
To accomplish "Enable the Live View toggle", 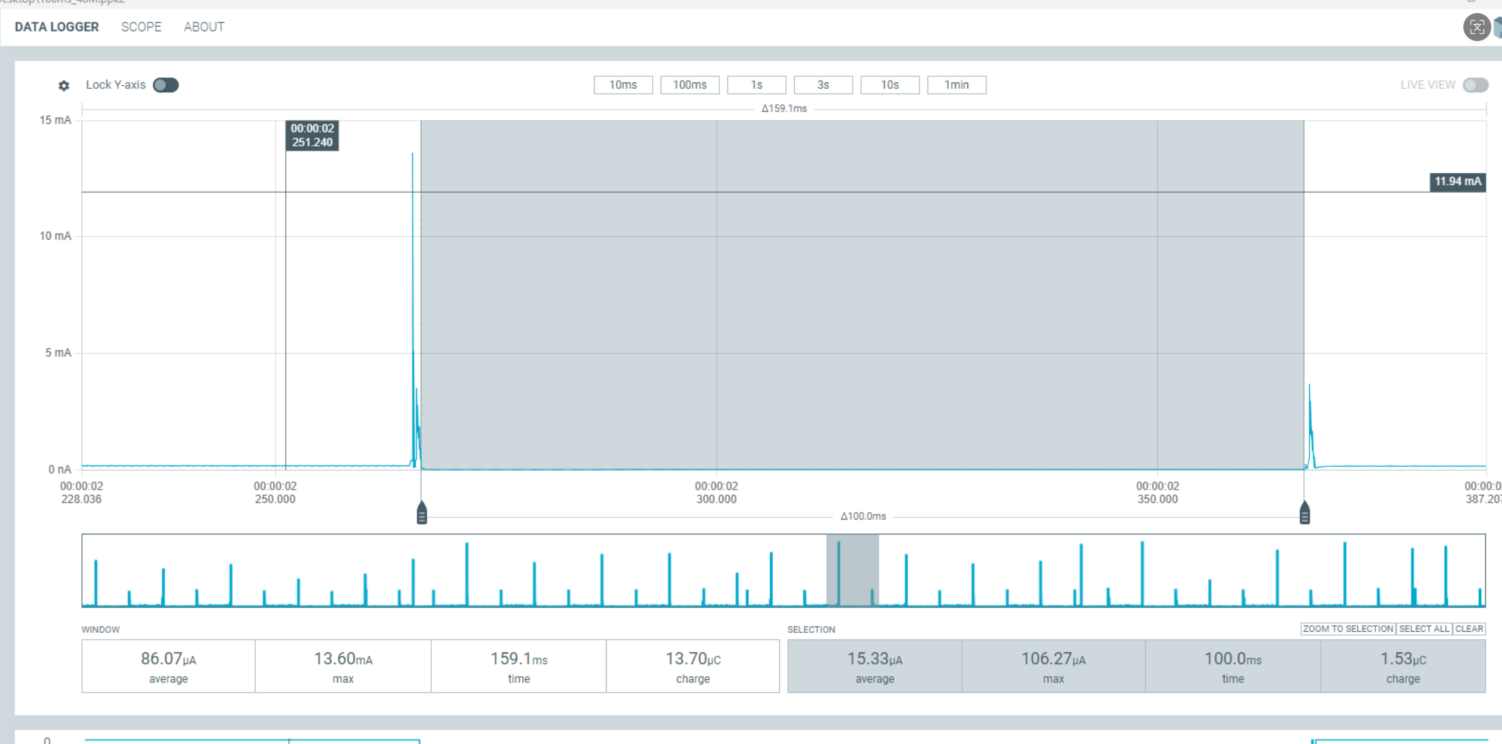I will pos(1475,85).
